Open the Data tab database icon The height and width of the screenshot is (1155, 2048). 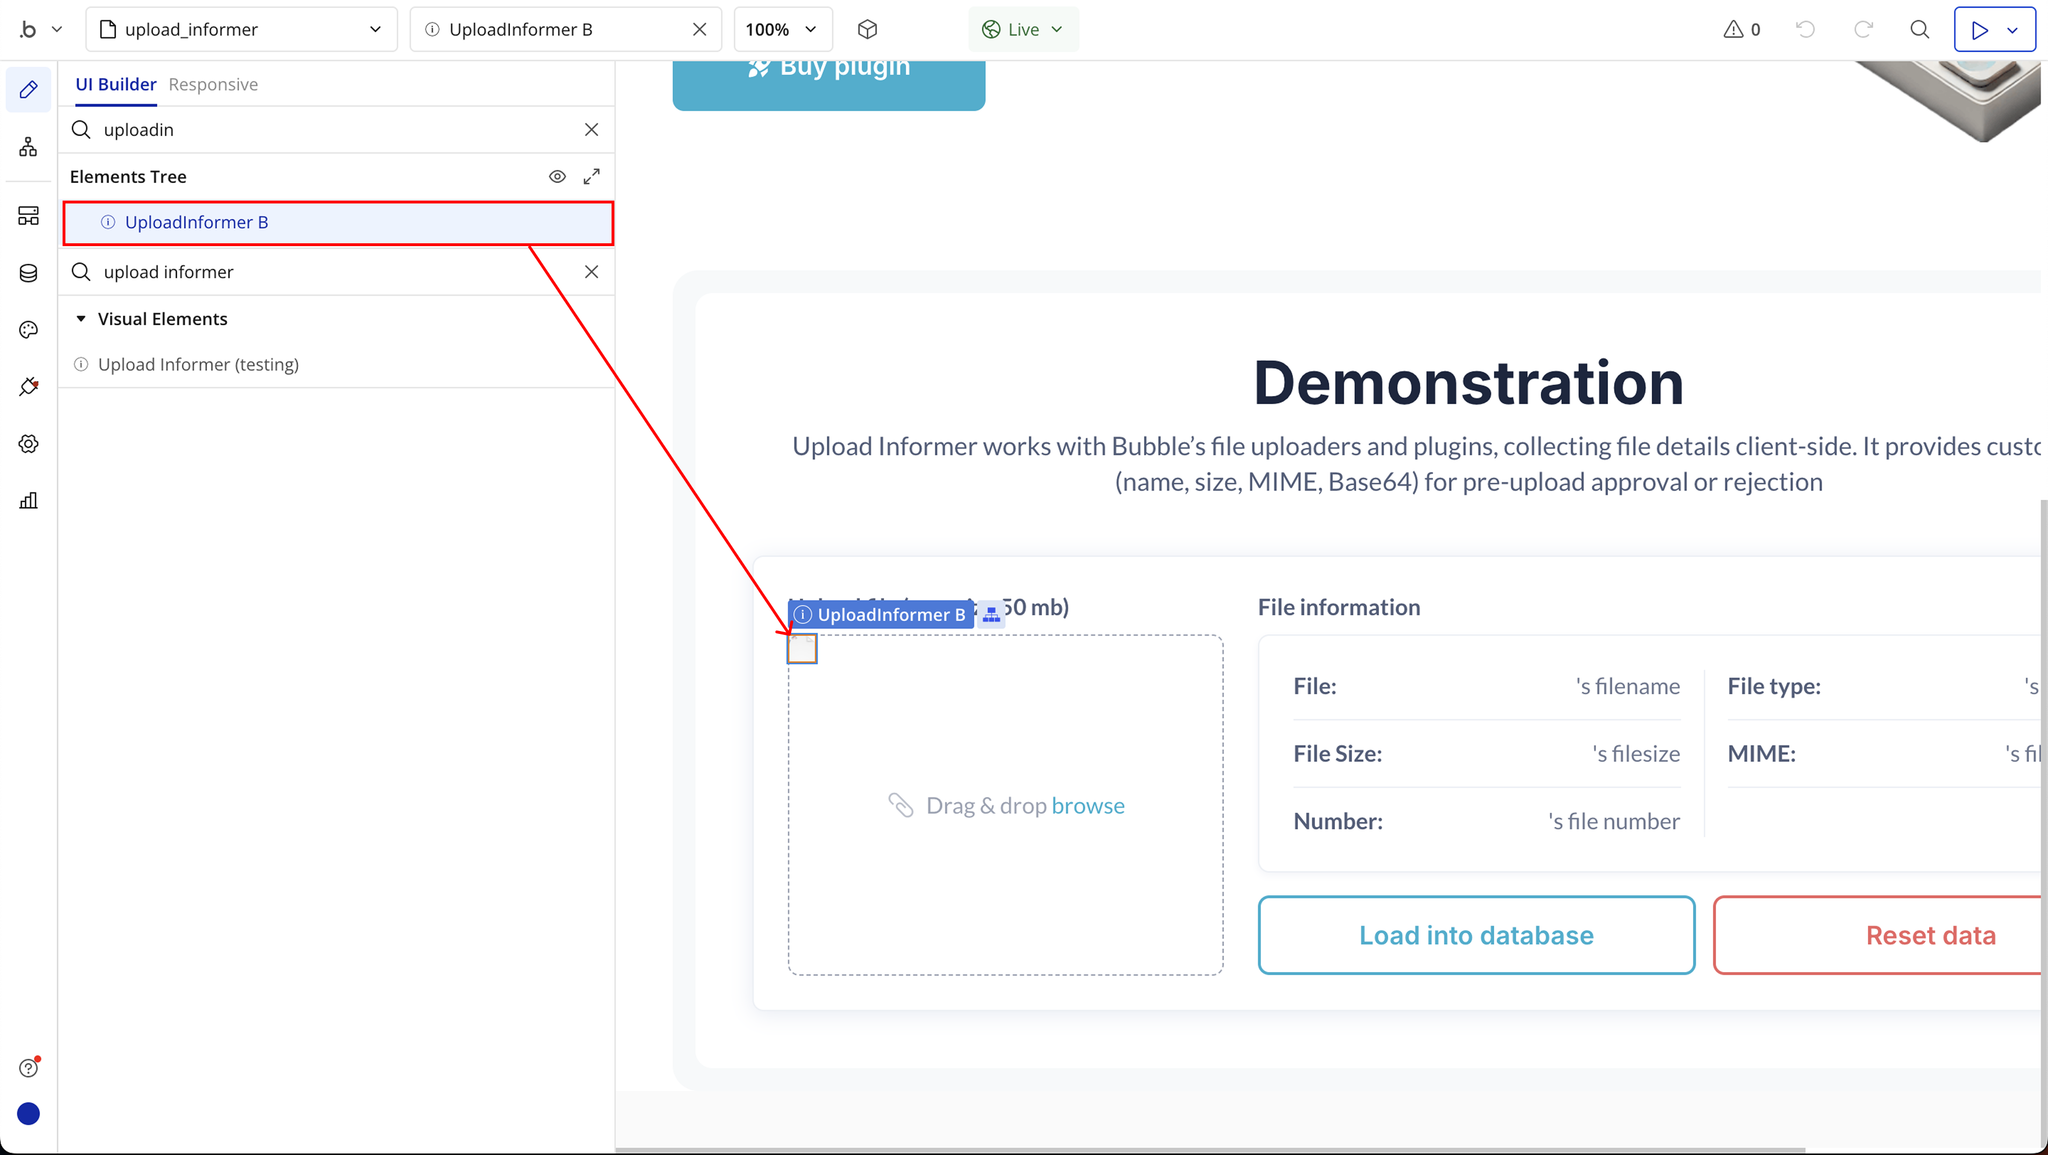28,273
